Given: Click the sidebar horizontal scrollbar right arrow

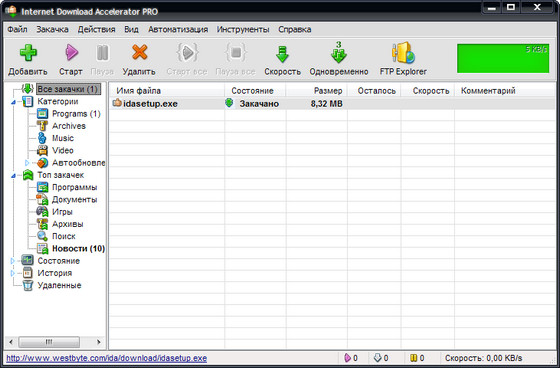Looking at the screenshot, I should pos(99,342).
